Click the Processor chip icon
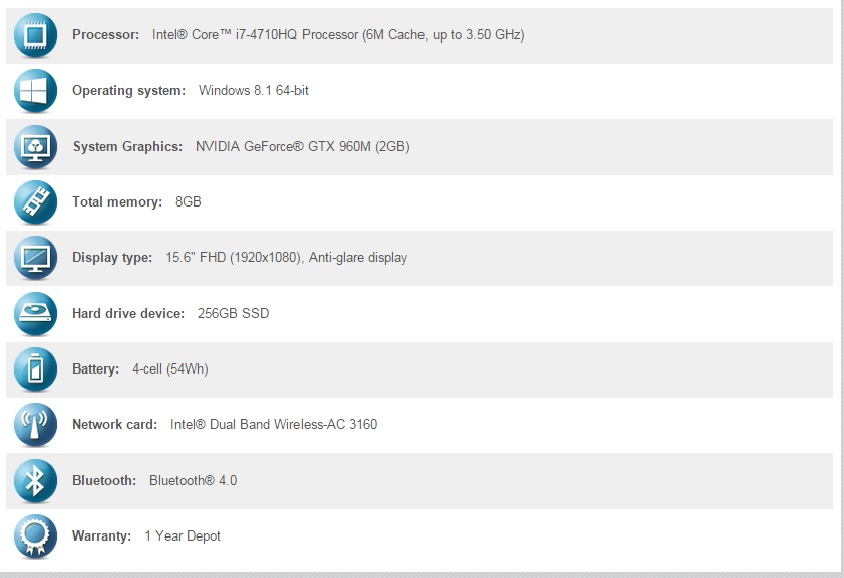Viewport: 844px width, 578px height. [x=36, y=35]
